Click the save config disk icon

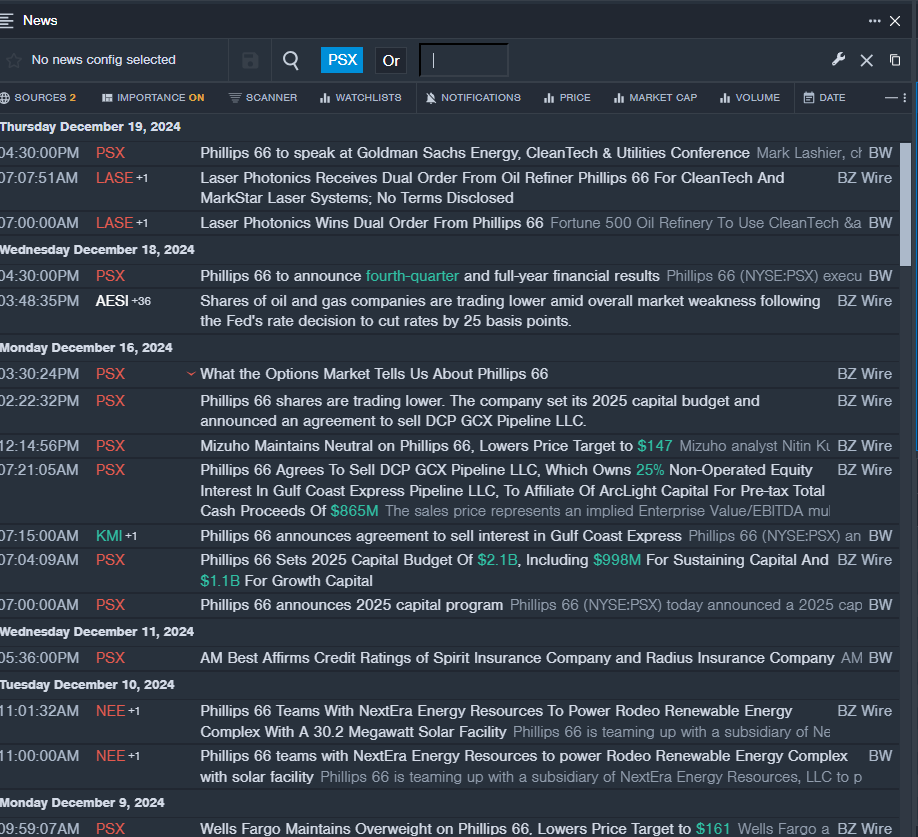pyautogui.click(x=250, y=60)
